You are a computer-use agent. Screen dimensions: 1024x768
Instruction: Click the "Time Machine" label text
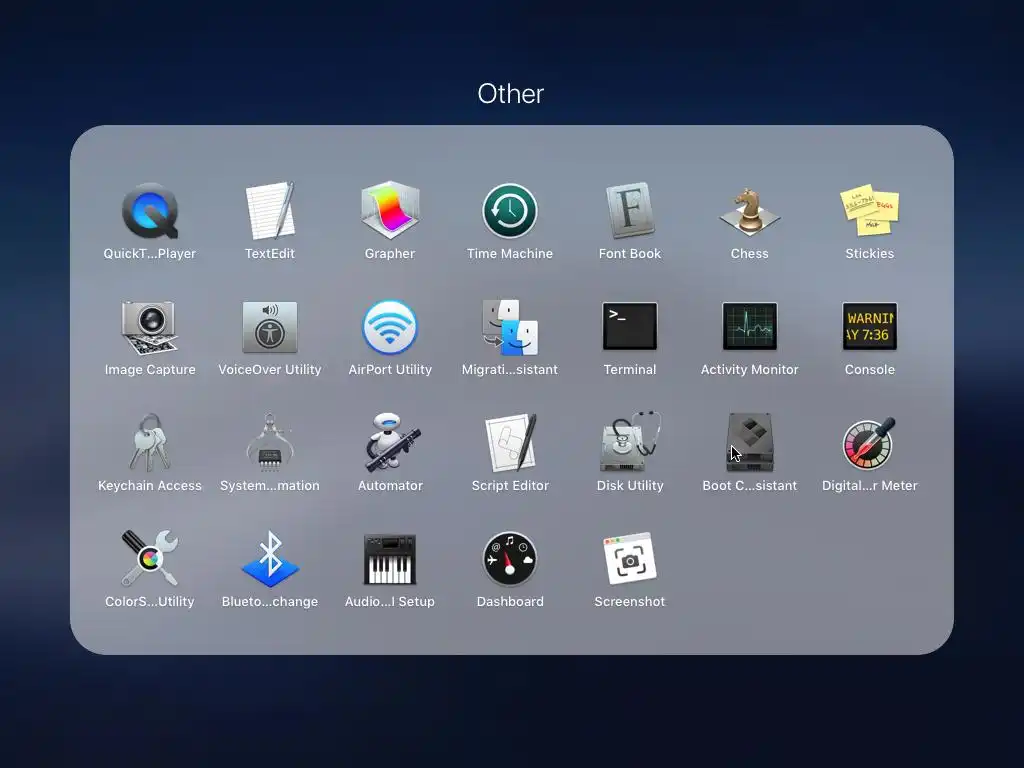tap(510, 253)
